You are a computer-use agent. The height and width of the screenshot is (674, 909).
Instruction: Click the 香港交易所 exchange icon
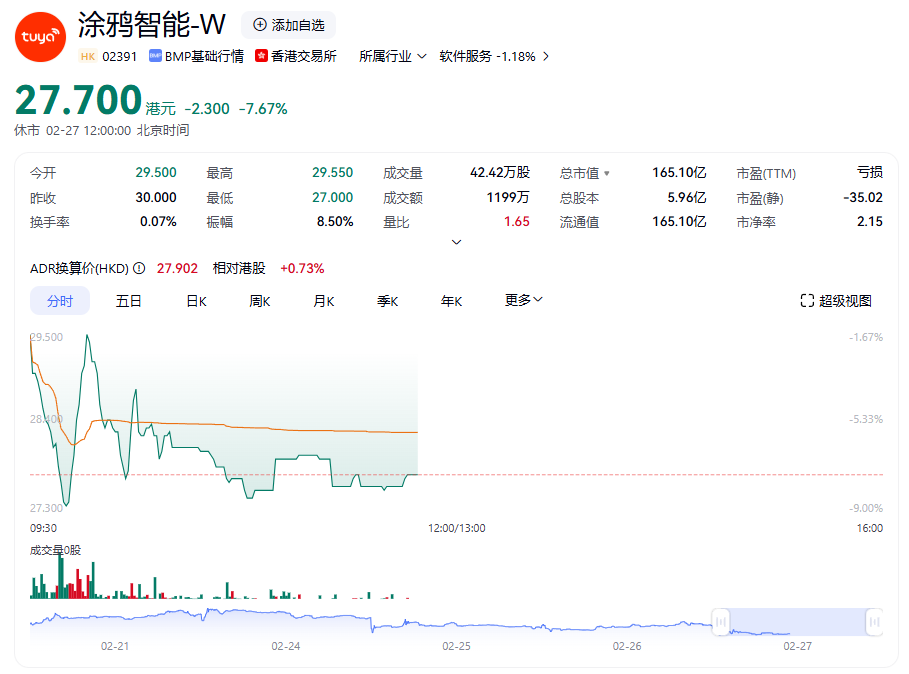coord(262,56)
